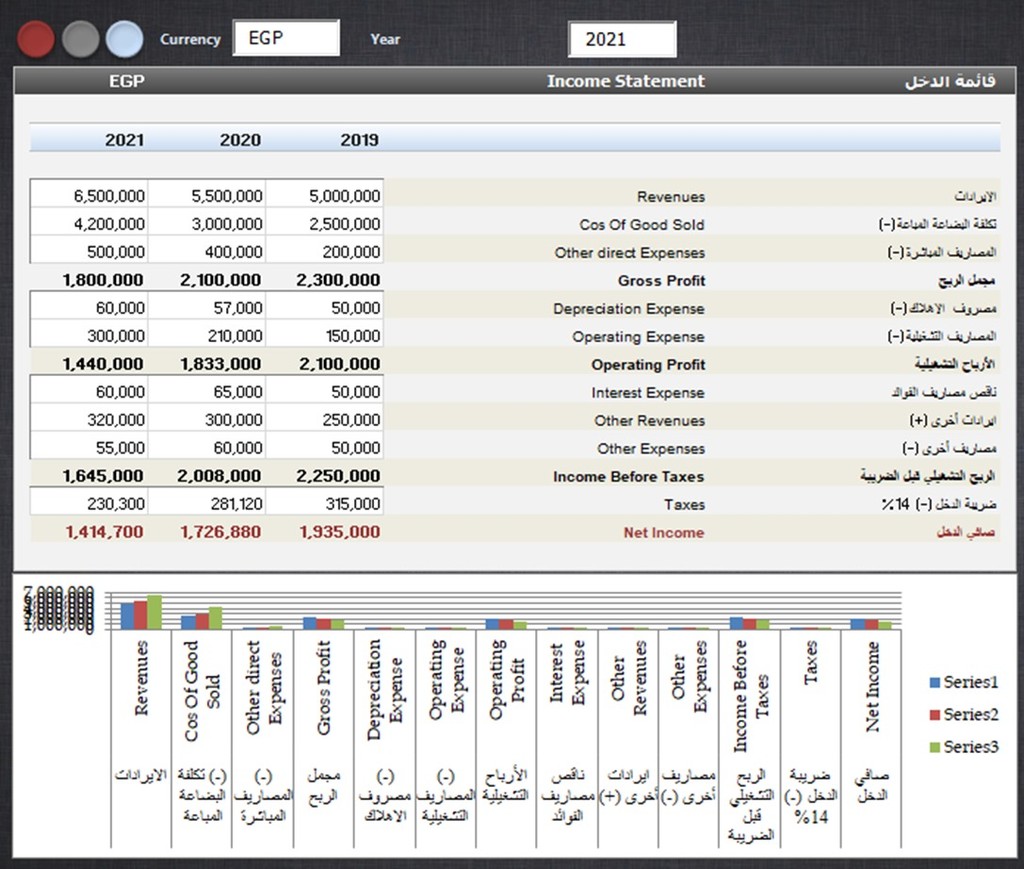
Task: Click the Taxes chart axis label
Action: point(810,663)
